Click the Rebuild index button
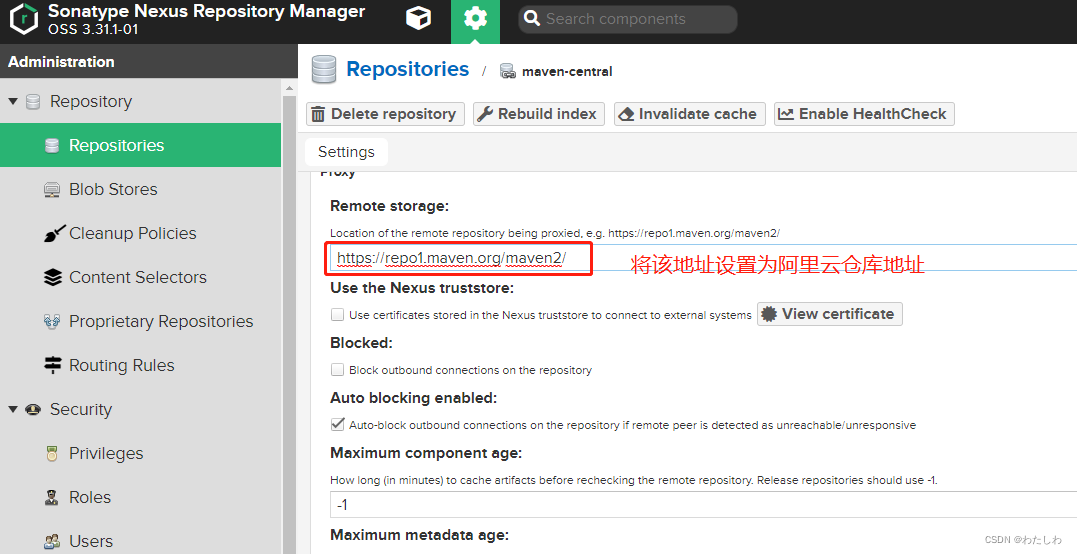 pyautogui.click(x=538, y=114)
